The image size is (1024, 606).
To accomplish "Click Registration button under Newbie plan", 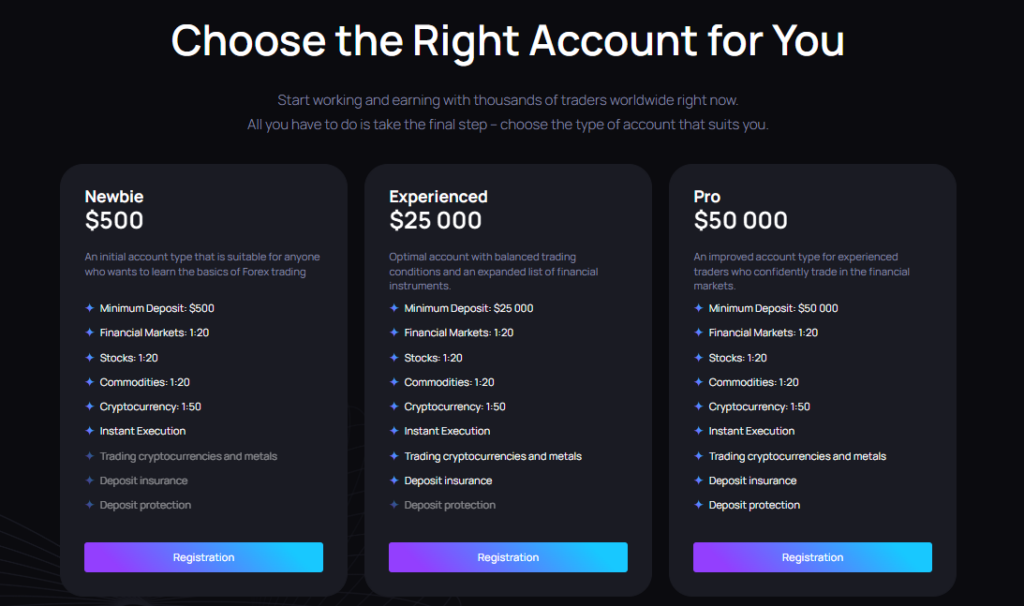I will tap(203, 557).
